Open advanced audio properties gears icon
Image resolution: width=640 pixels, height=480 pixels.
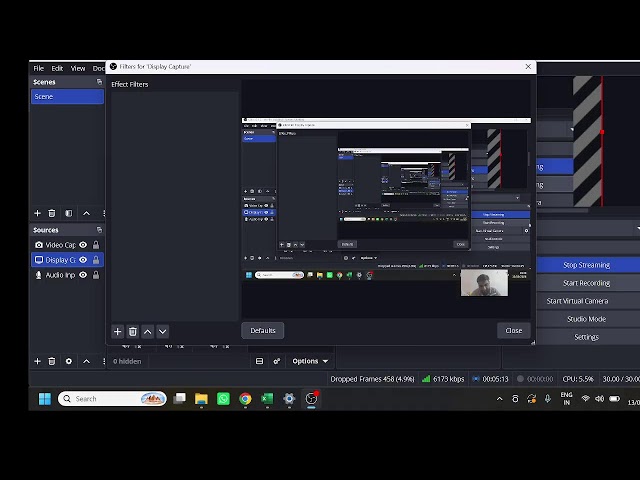point(277,361)
